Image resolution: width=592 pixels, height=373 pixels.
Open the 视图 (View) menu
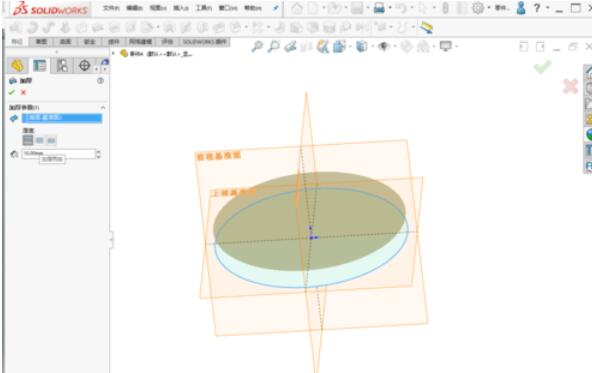pos(158,8)
